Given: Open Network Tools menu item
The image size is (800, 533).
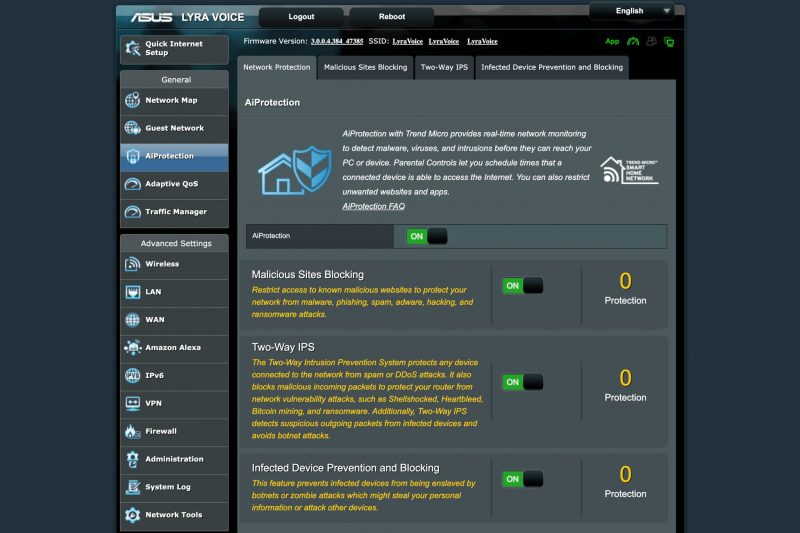Looking at the screenshot, I should click(174, 515).
